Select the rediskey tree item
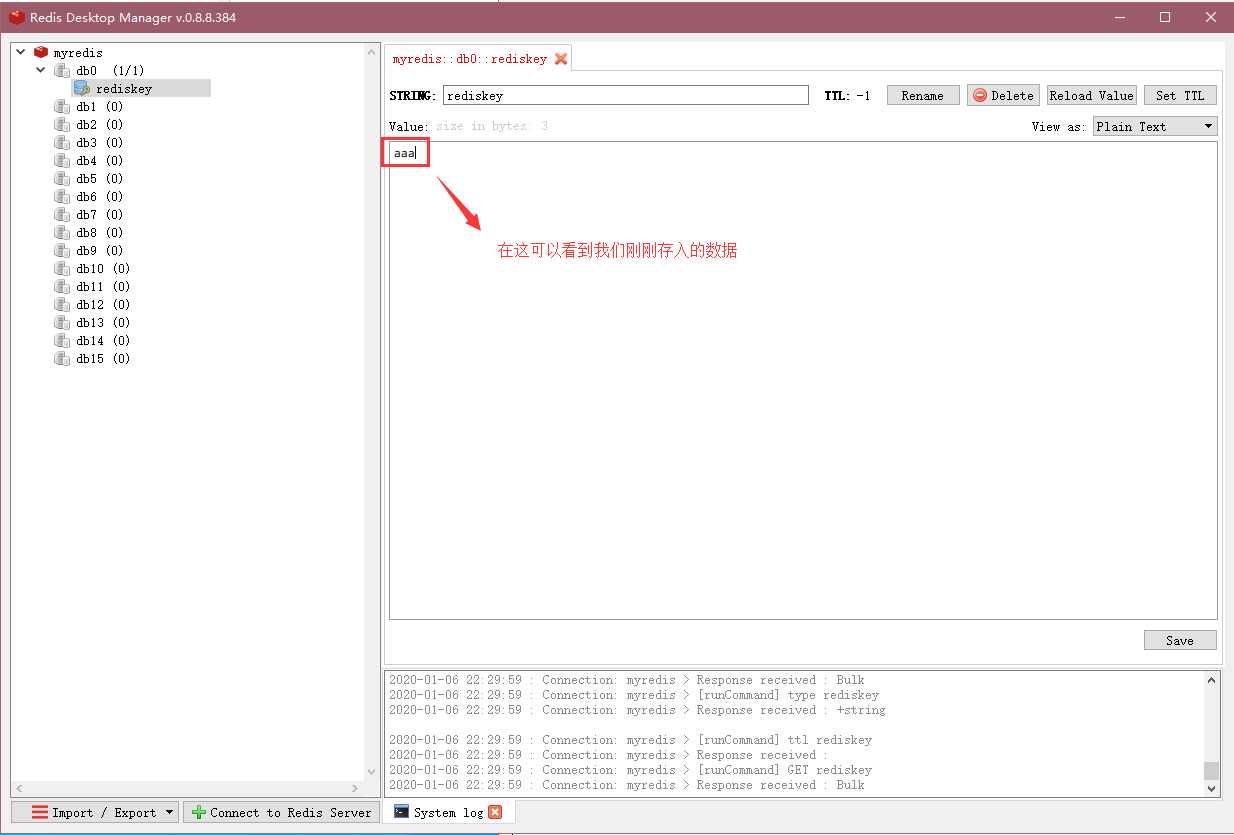This screenshot has height=835, width=1234. (141, 88)
